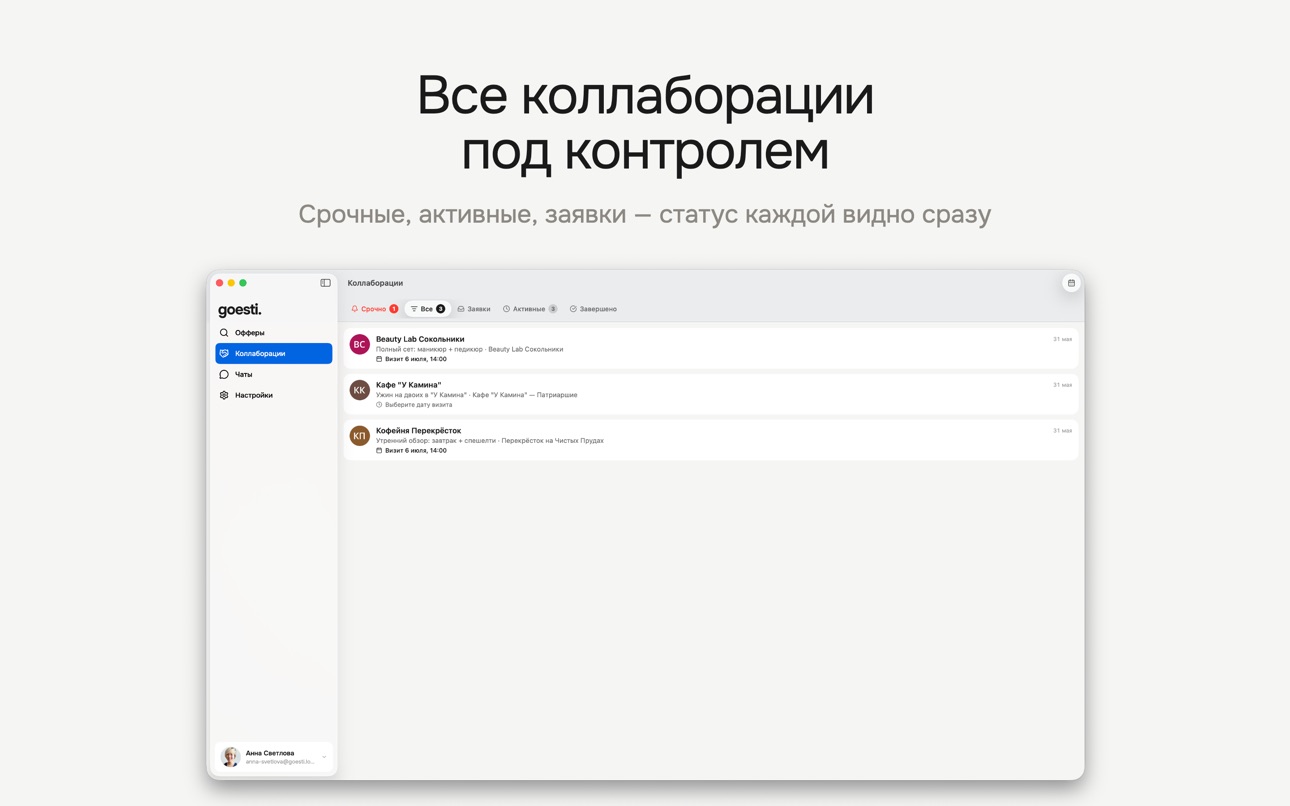Click the КП avatar of Кофейня Перекрёсток

point(359,436)
